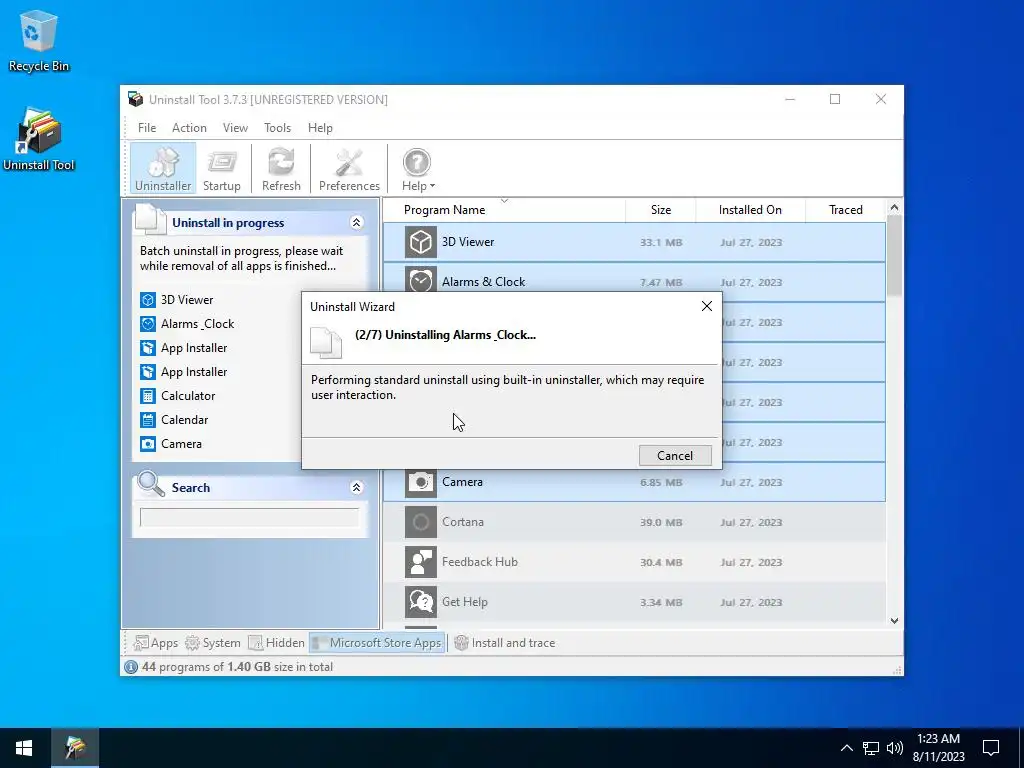
Task: Open the notification center
Action: [991, 748]
